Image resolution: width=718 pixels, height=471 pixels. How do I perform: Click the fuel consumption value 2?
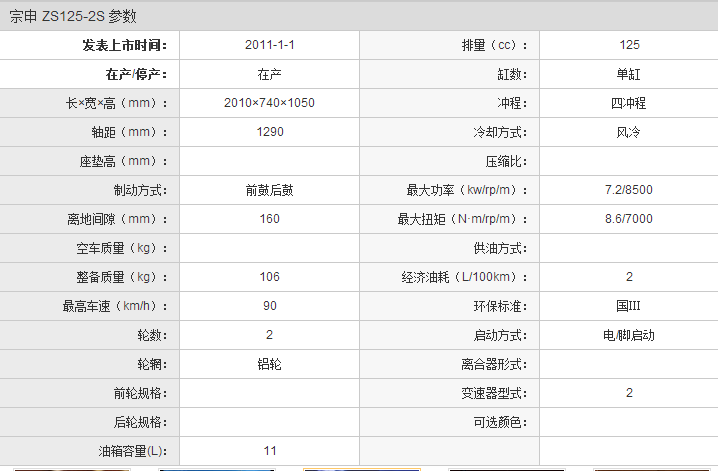pos(629,277)
